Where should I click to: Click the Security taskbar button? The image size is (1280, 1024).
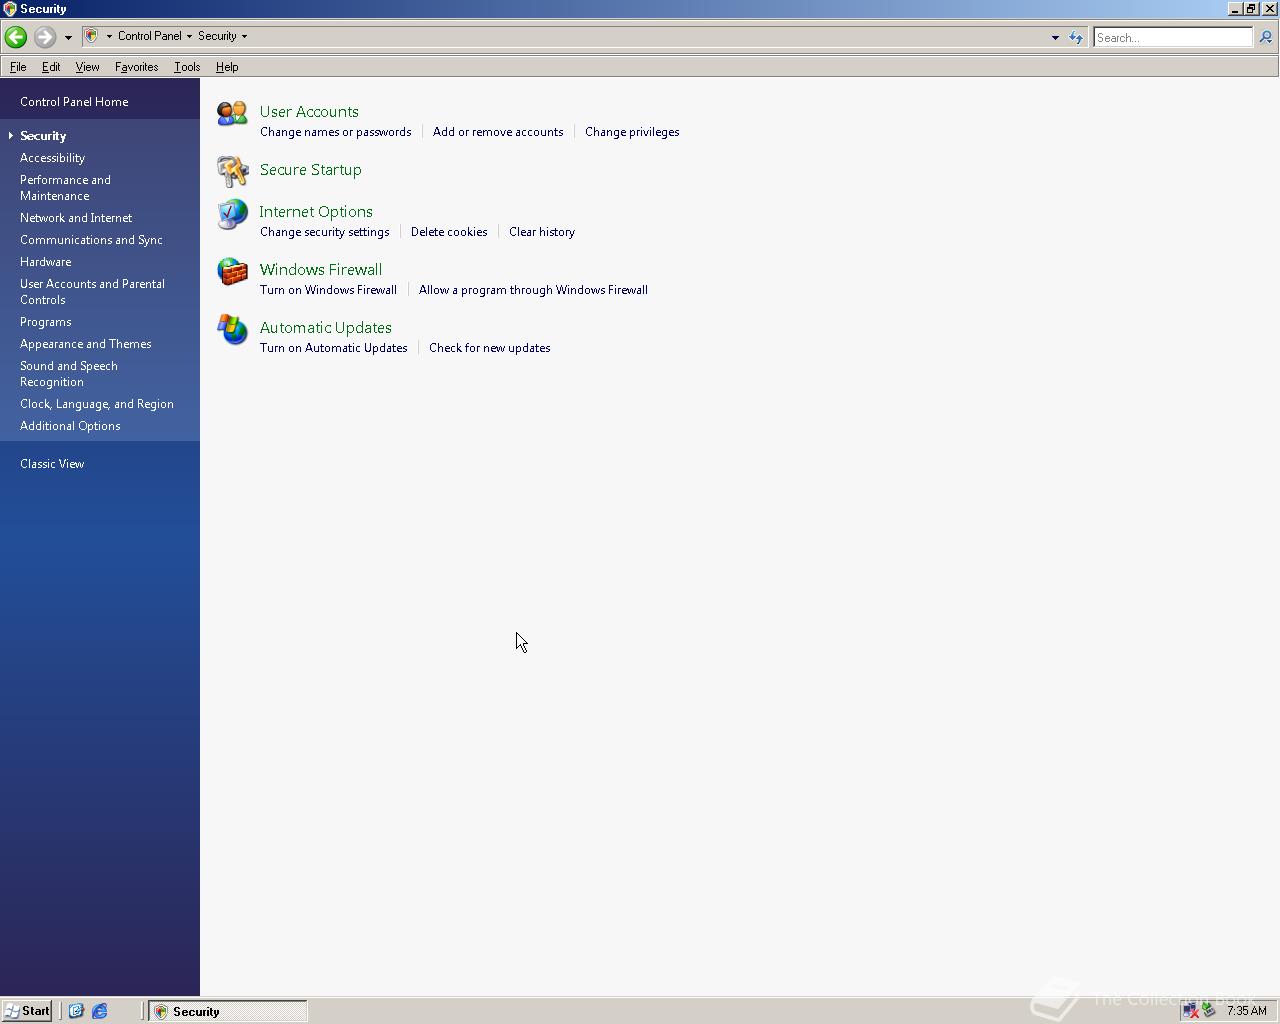point(228,1011)
